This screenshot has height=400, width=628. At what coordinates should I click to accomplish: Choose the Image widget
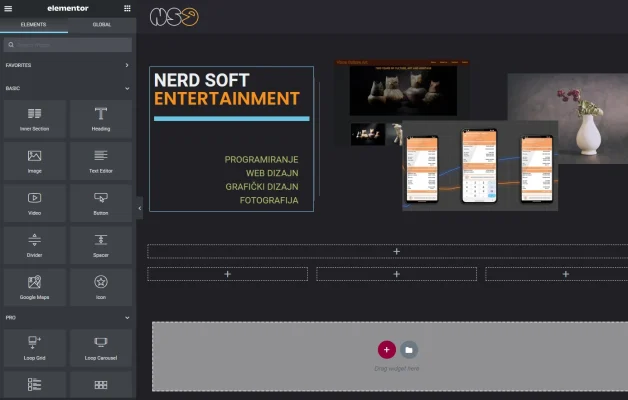coord(34,161)
